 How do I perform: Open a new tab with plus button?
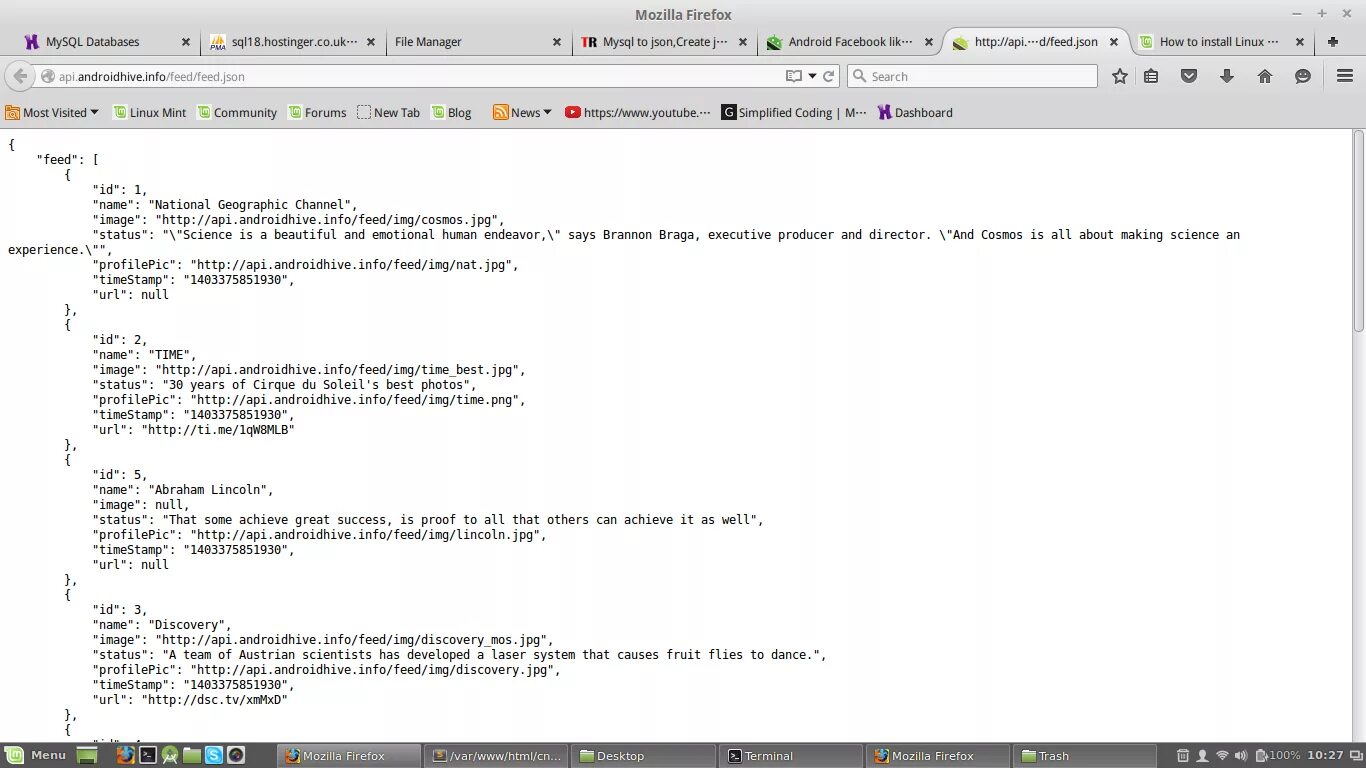pos(1333,42)
